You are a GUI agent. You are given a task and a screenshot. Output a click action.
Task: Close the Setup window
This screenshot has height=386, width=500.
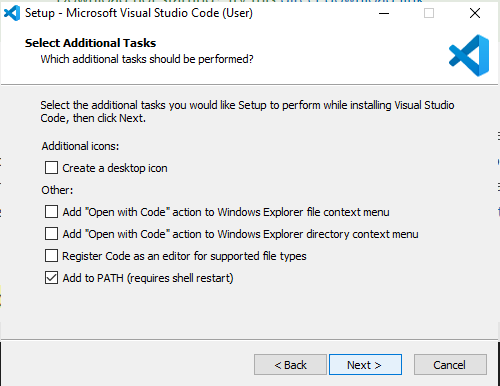click(475, 13)
